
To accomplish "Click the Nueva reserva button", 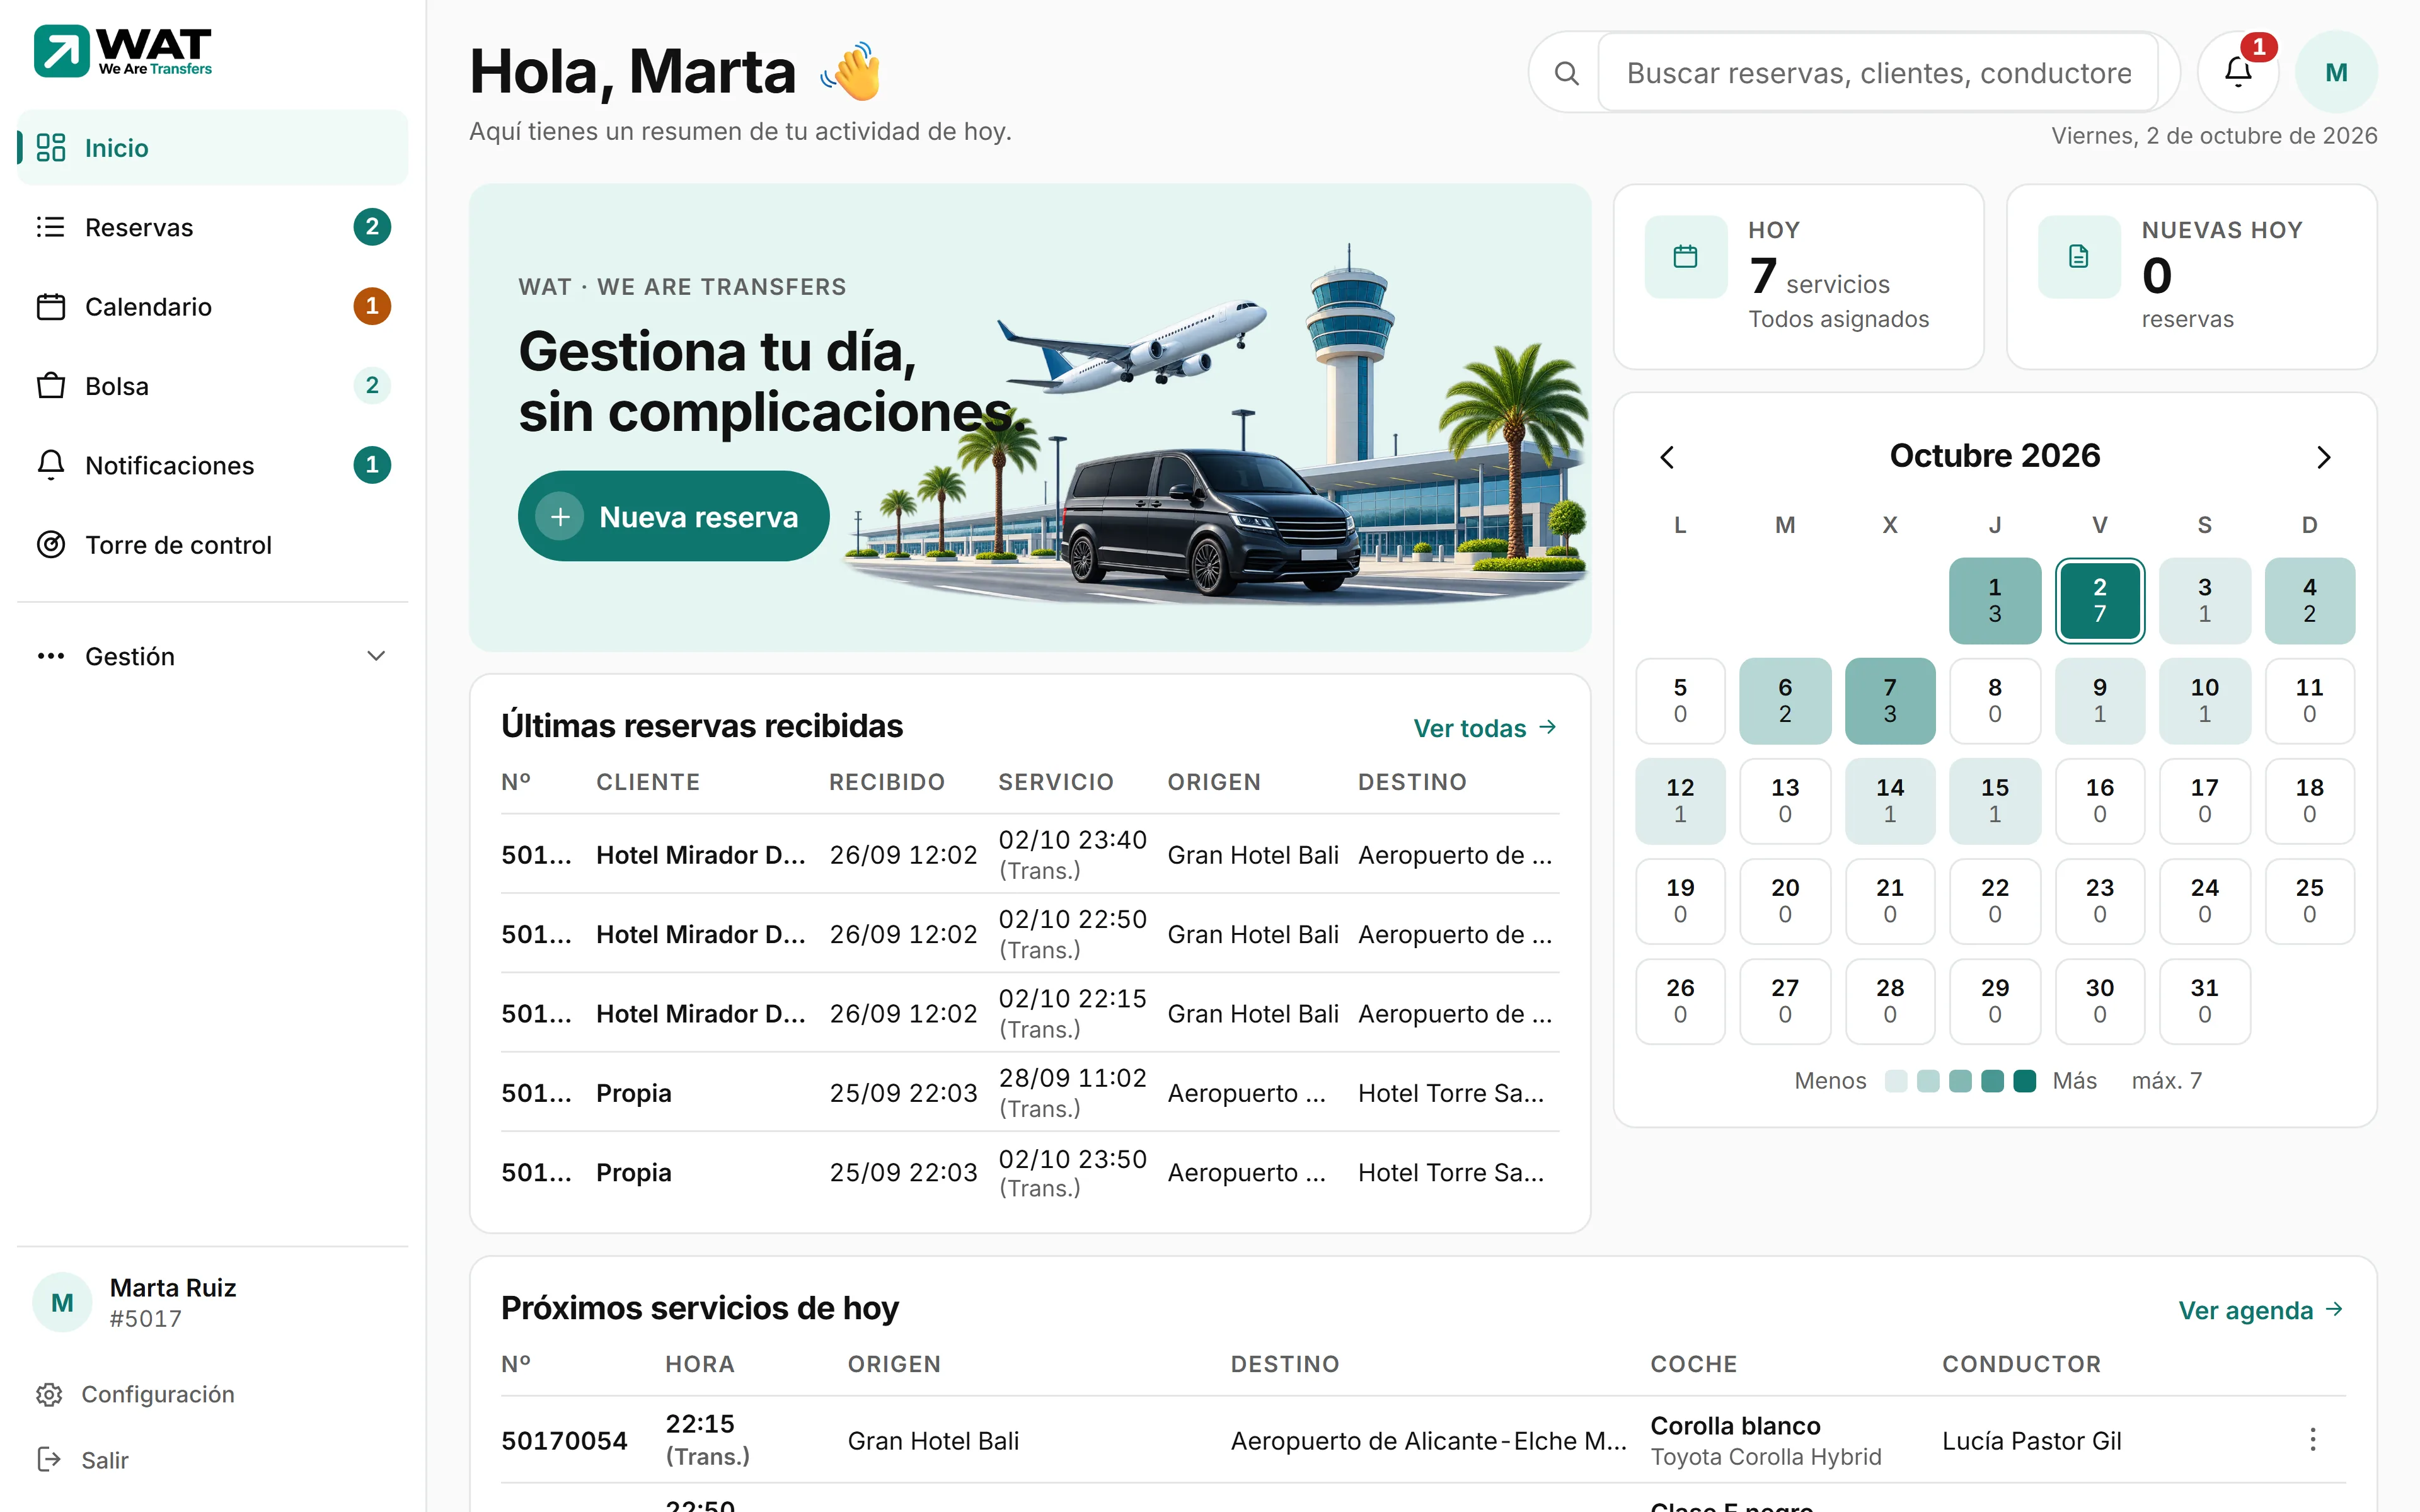I will (x=673, y=516).
